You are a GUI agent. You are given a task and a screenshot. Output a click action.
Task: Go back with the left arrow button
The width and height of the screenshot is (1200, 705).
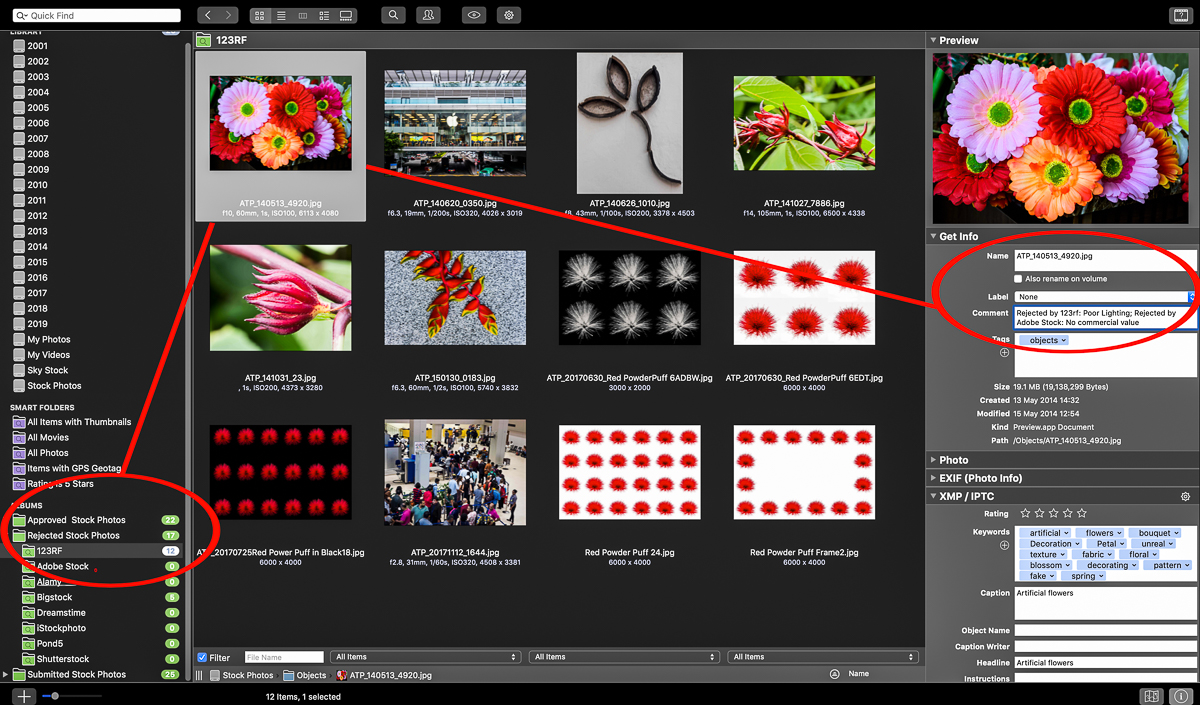(x=208, y=16)
